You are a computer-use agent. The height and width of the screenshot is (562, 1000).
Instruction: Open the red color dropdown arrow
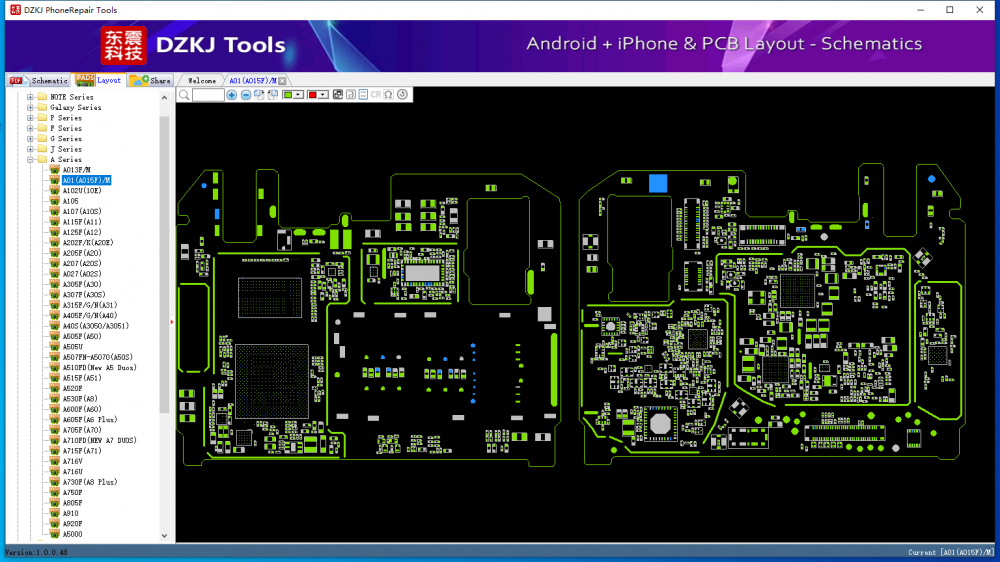[323, 95]
